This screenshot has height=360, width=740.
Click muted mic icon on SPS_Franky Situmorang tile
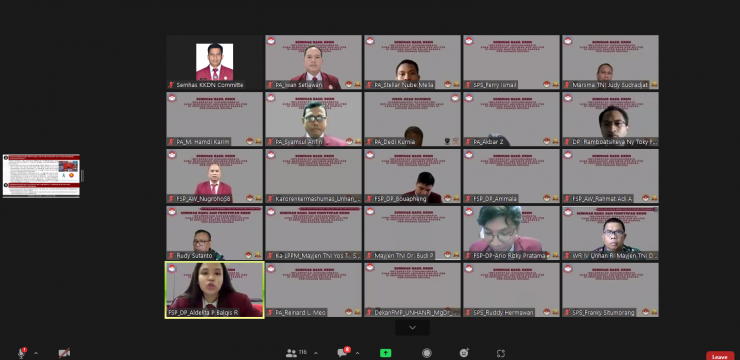click(567, 312)
